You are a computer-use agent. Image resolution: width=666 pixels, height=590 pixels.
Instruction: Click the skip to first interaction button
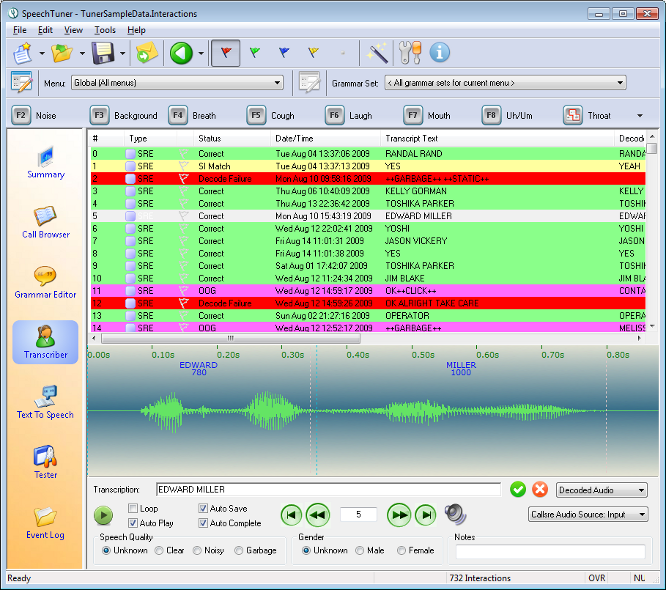tap(291, 515)
